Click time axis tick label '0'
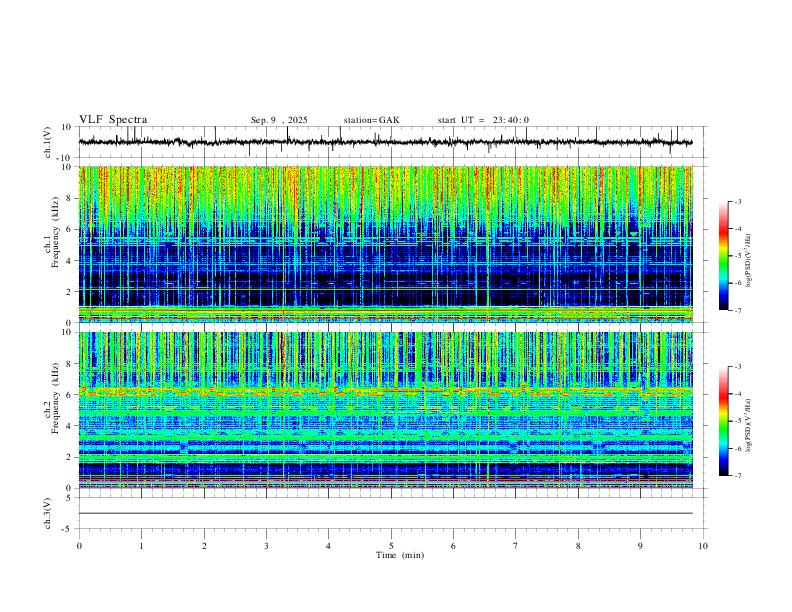The height and width of the screenshot is (612, 792). click(79, 546)
